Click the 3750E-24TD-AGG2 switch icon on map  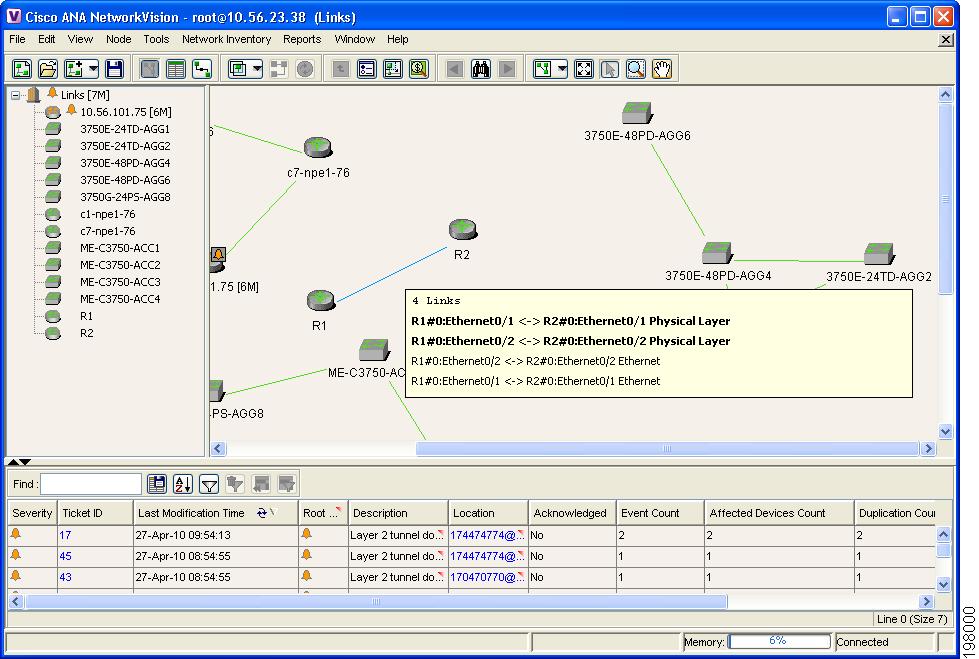click(x=879, y=254)
